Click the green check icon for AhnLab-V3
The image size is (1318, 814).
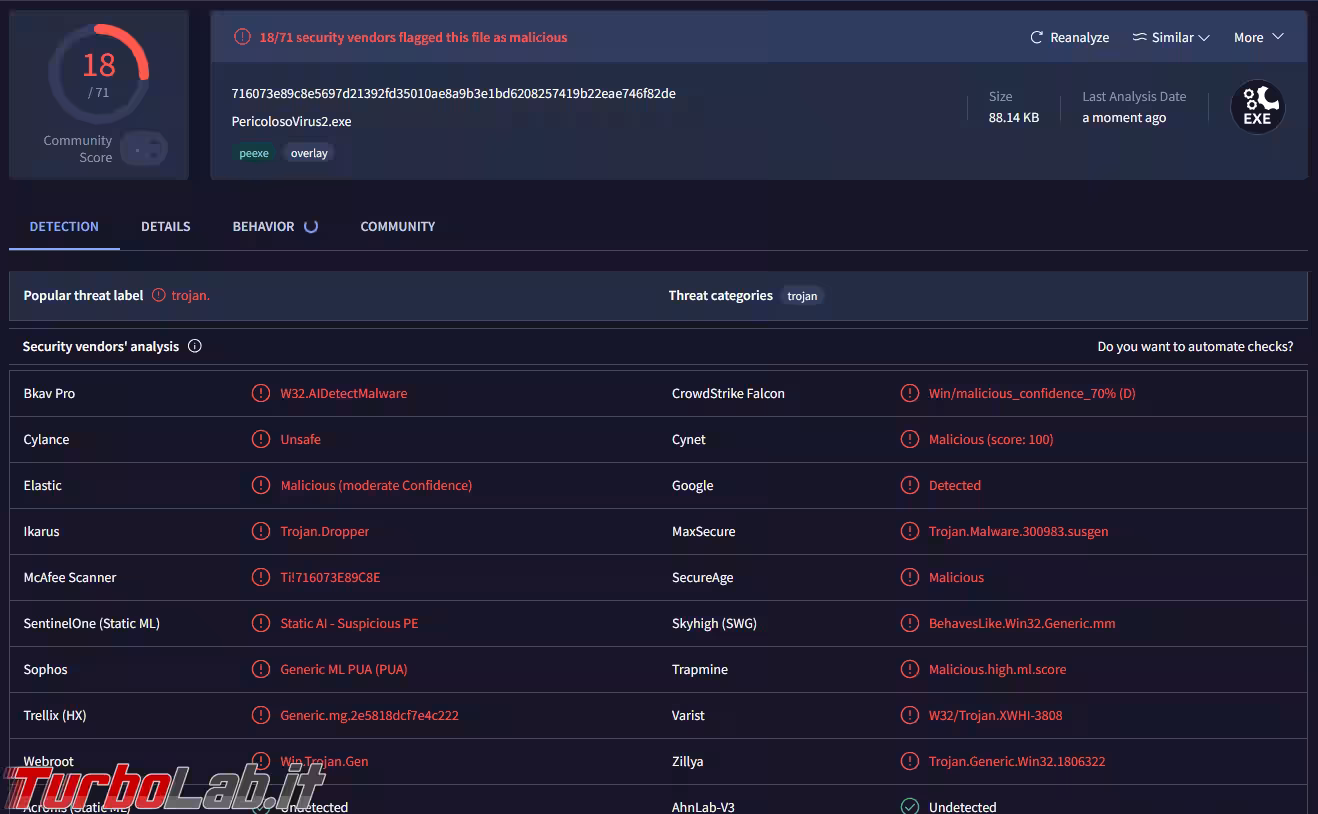tap(910, 806)
